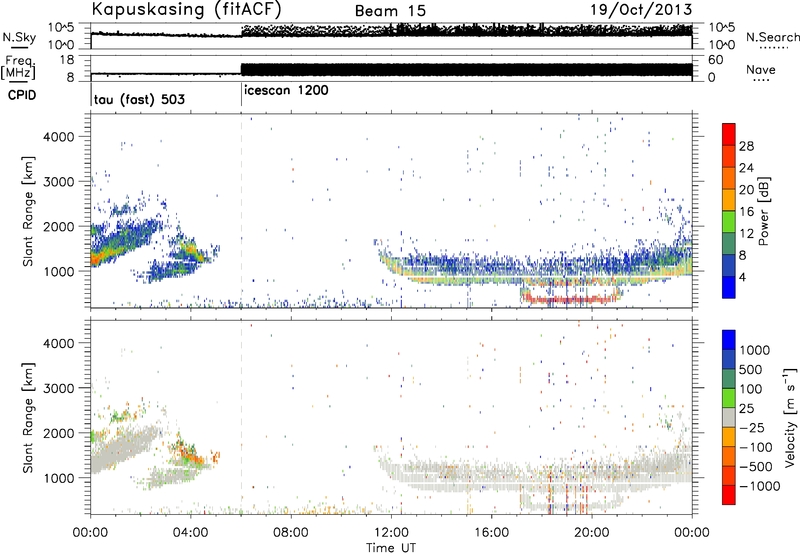
Task: Click the 'N.Search' legend label
Action: 772,37
